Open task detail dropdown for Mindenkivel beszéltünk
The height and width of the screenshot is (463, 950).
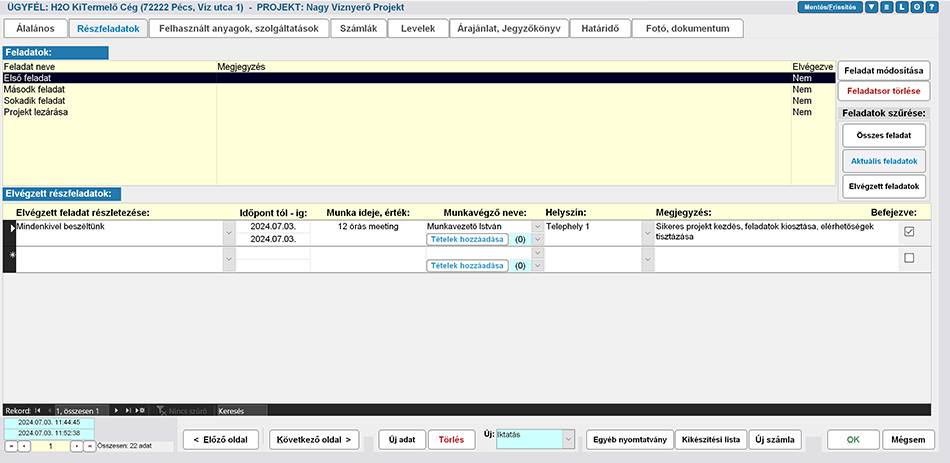click(x=229, y=233)
